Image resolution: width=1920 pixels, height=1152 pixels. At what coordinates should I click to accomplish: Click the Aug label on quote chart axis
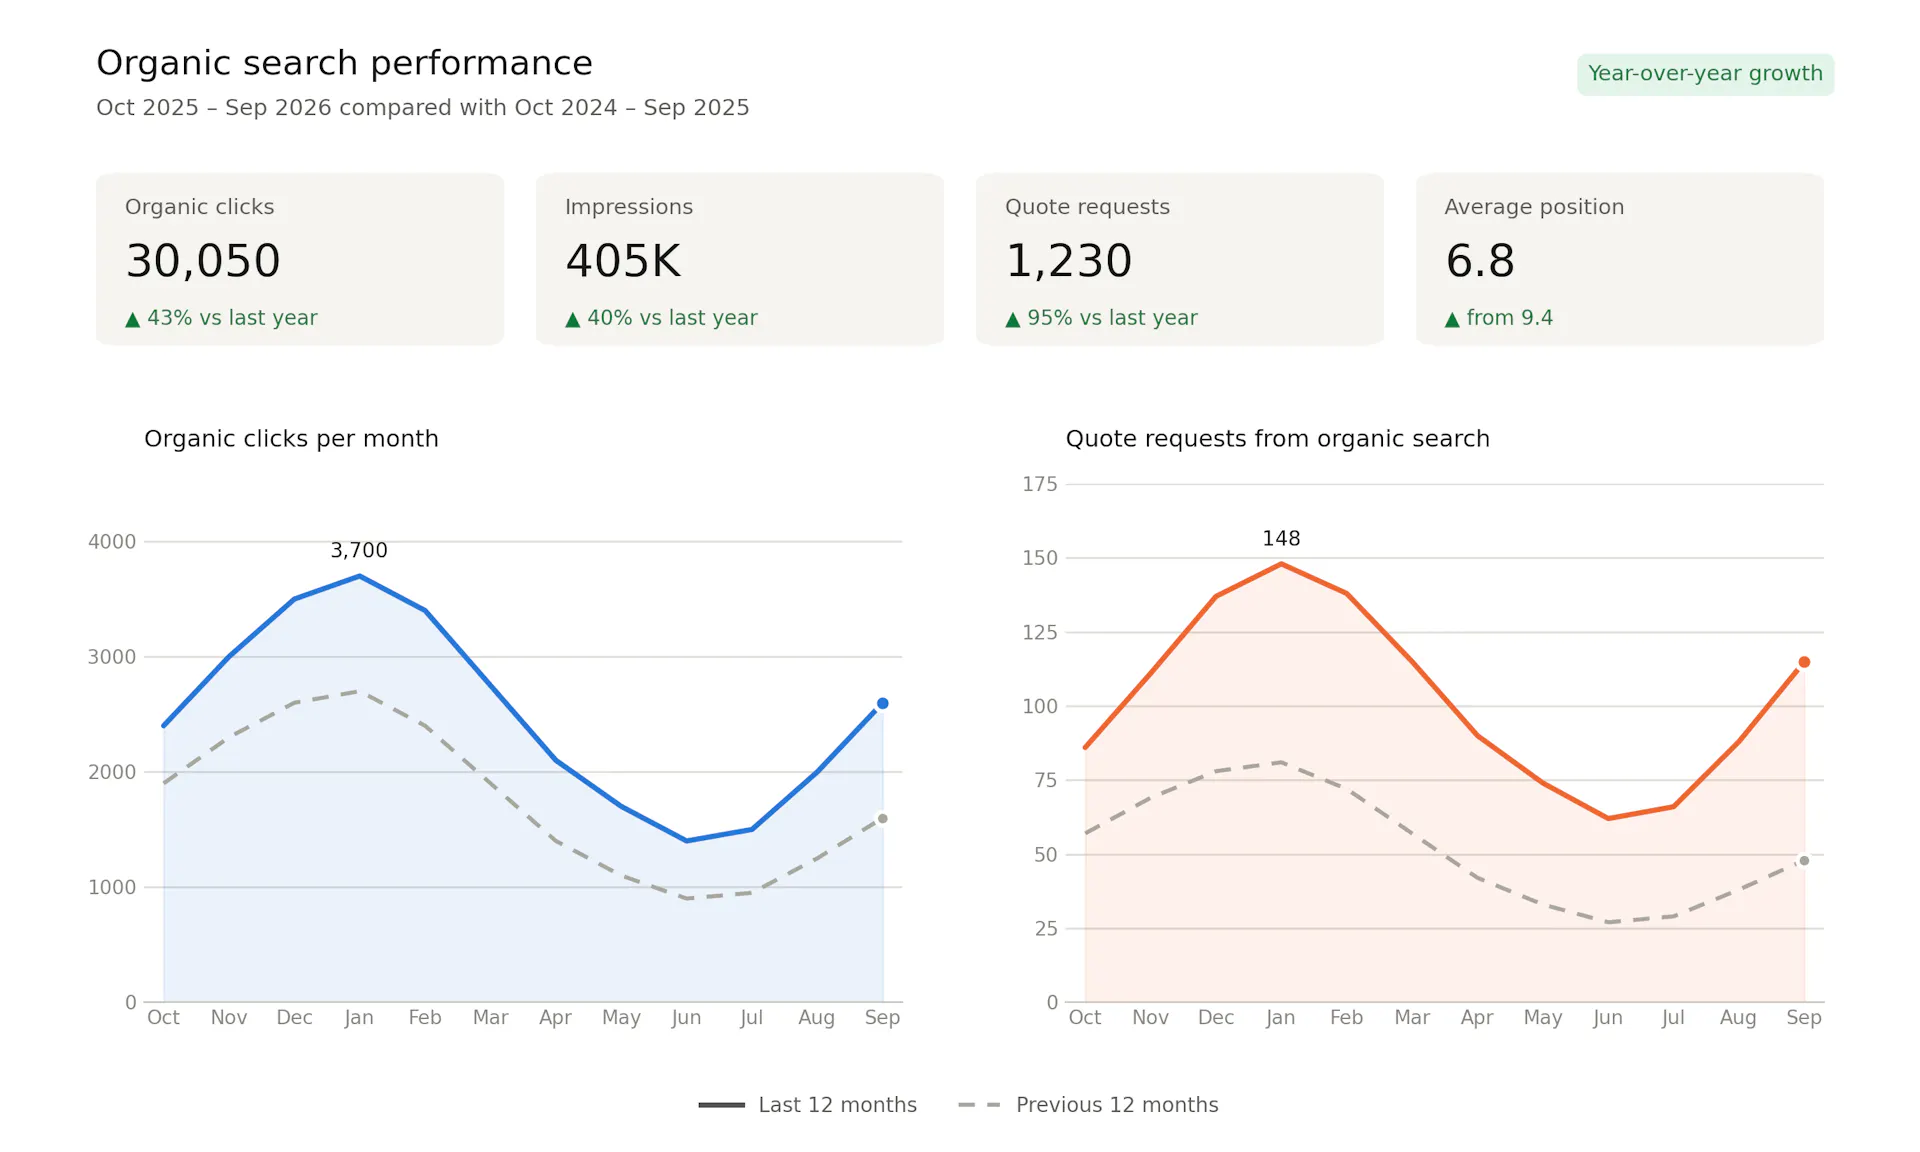tap(1738, 1017)
